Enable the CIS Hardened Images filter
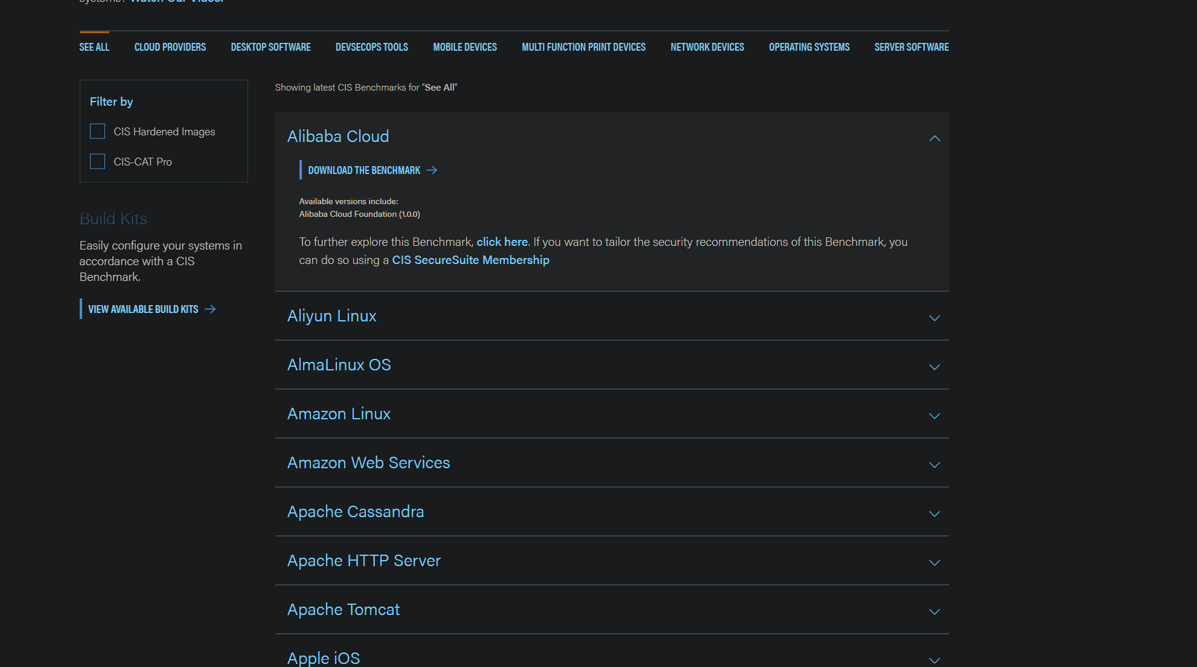Screen dimensions: 1197x667 click(98, 131)
